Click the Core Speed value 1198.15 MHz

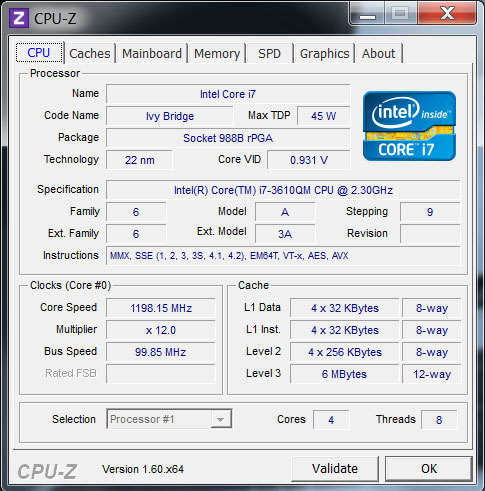[161, 308]
